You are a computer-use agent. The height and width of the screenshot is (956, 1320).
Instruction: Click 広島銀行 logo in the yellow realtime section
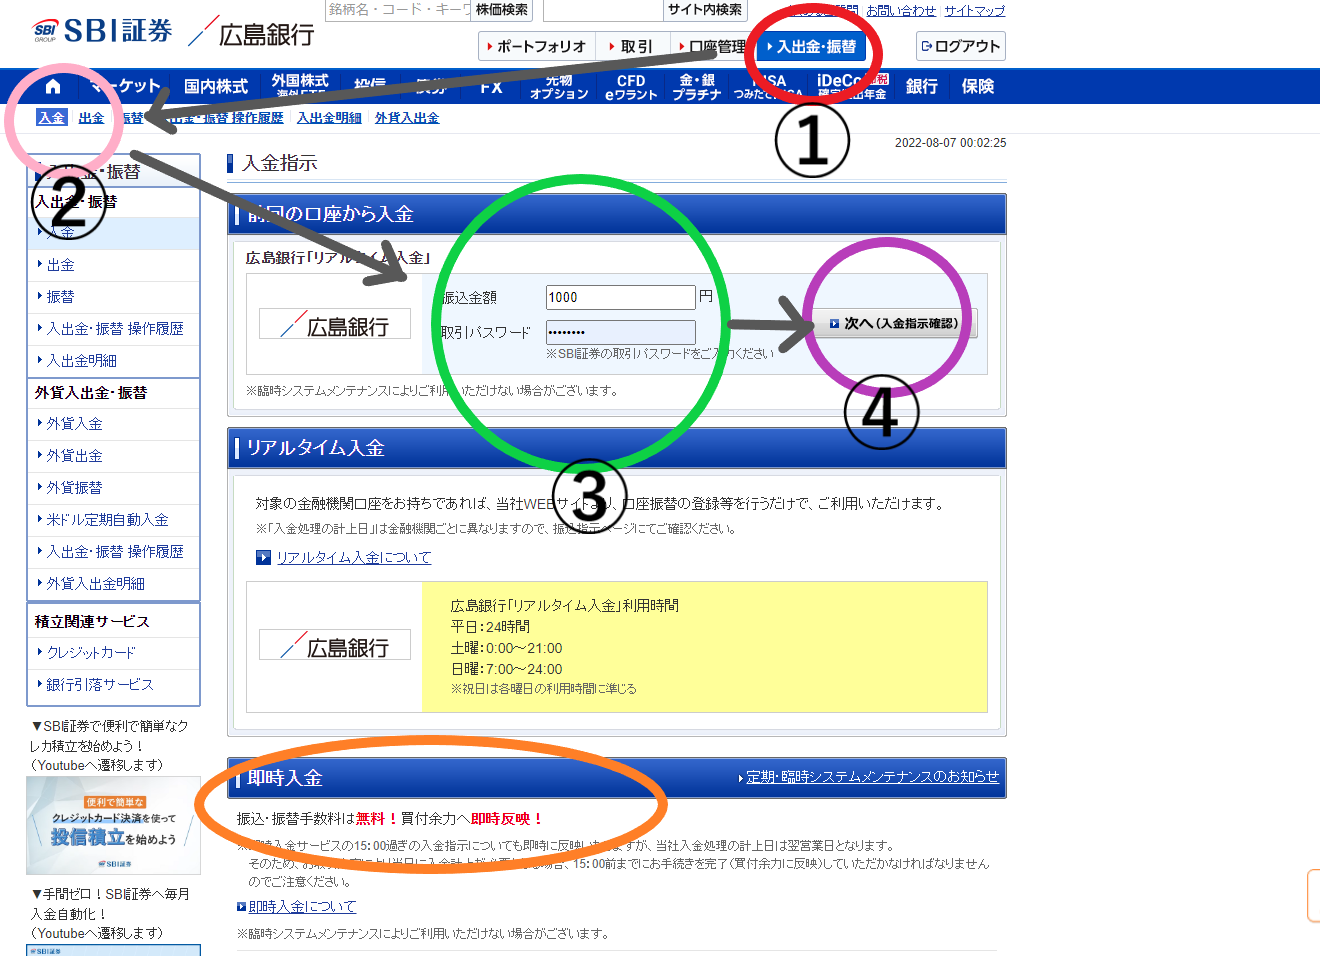pyautogui.click(x=335, y=645)
